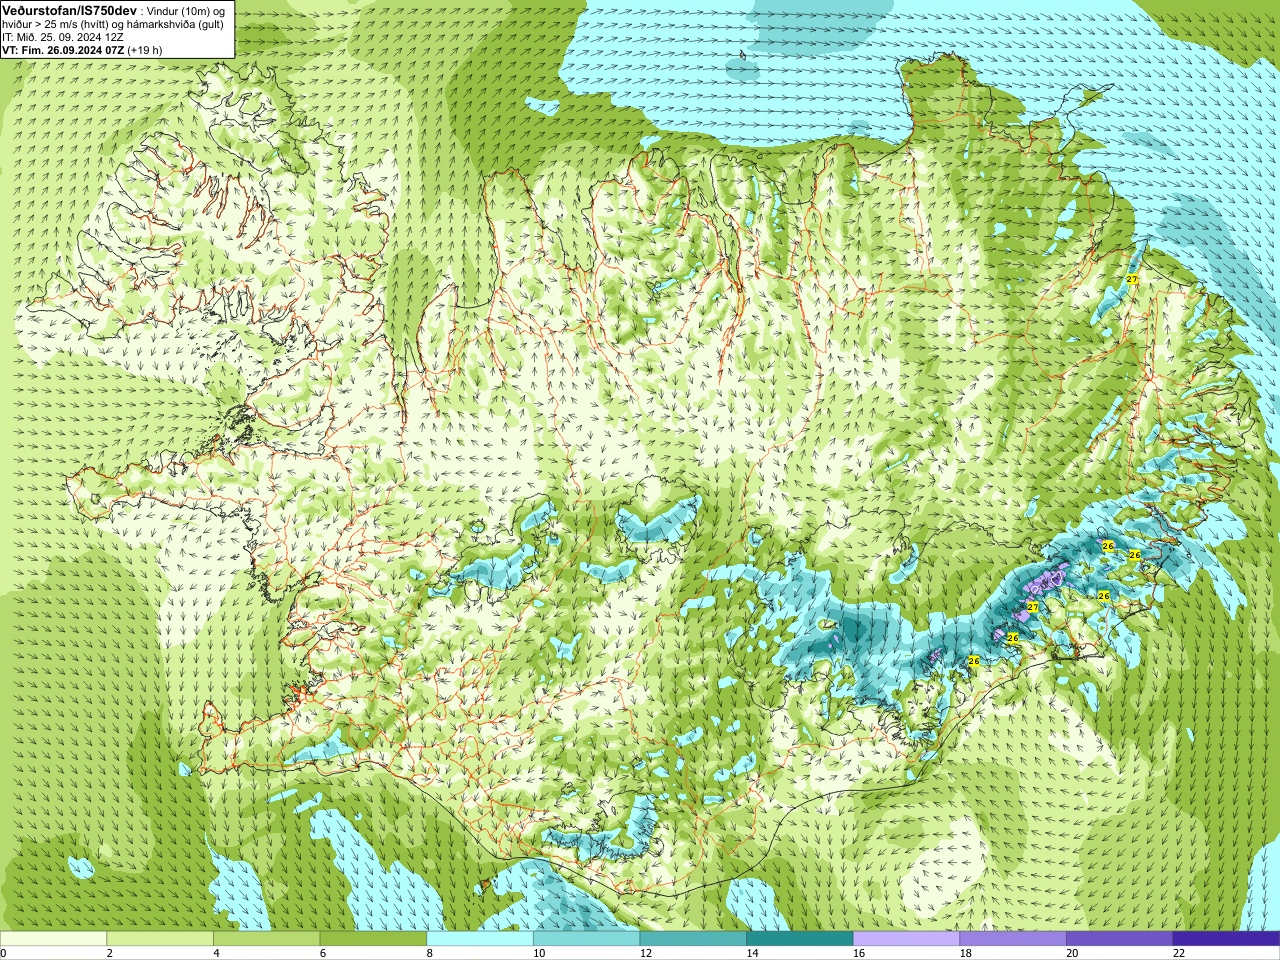
Task: Click the legend scale value "18"
Action: point(966,953)
